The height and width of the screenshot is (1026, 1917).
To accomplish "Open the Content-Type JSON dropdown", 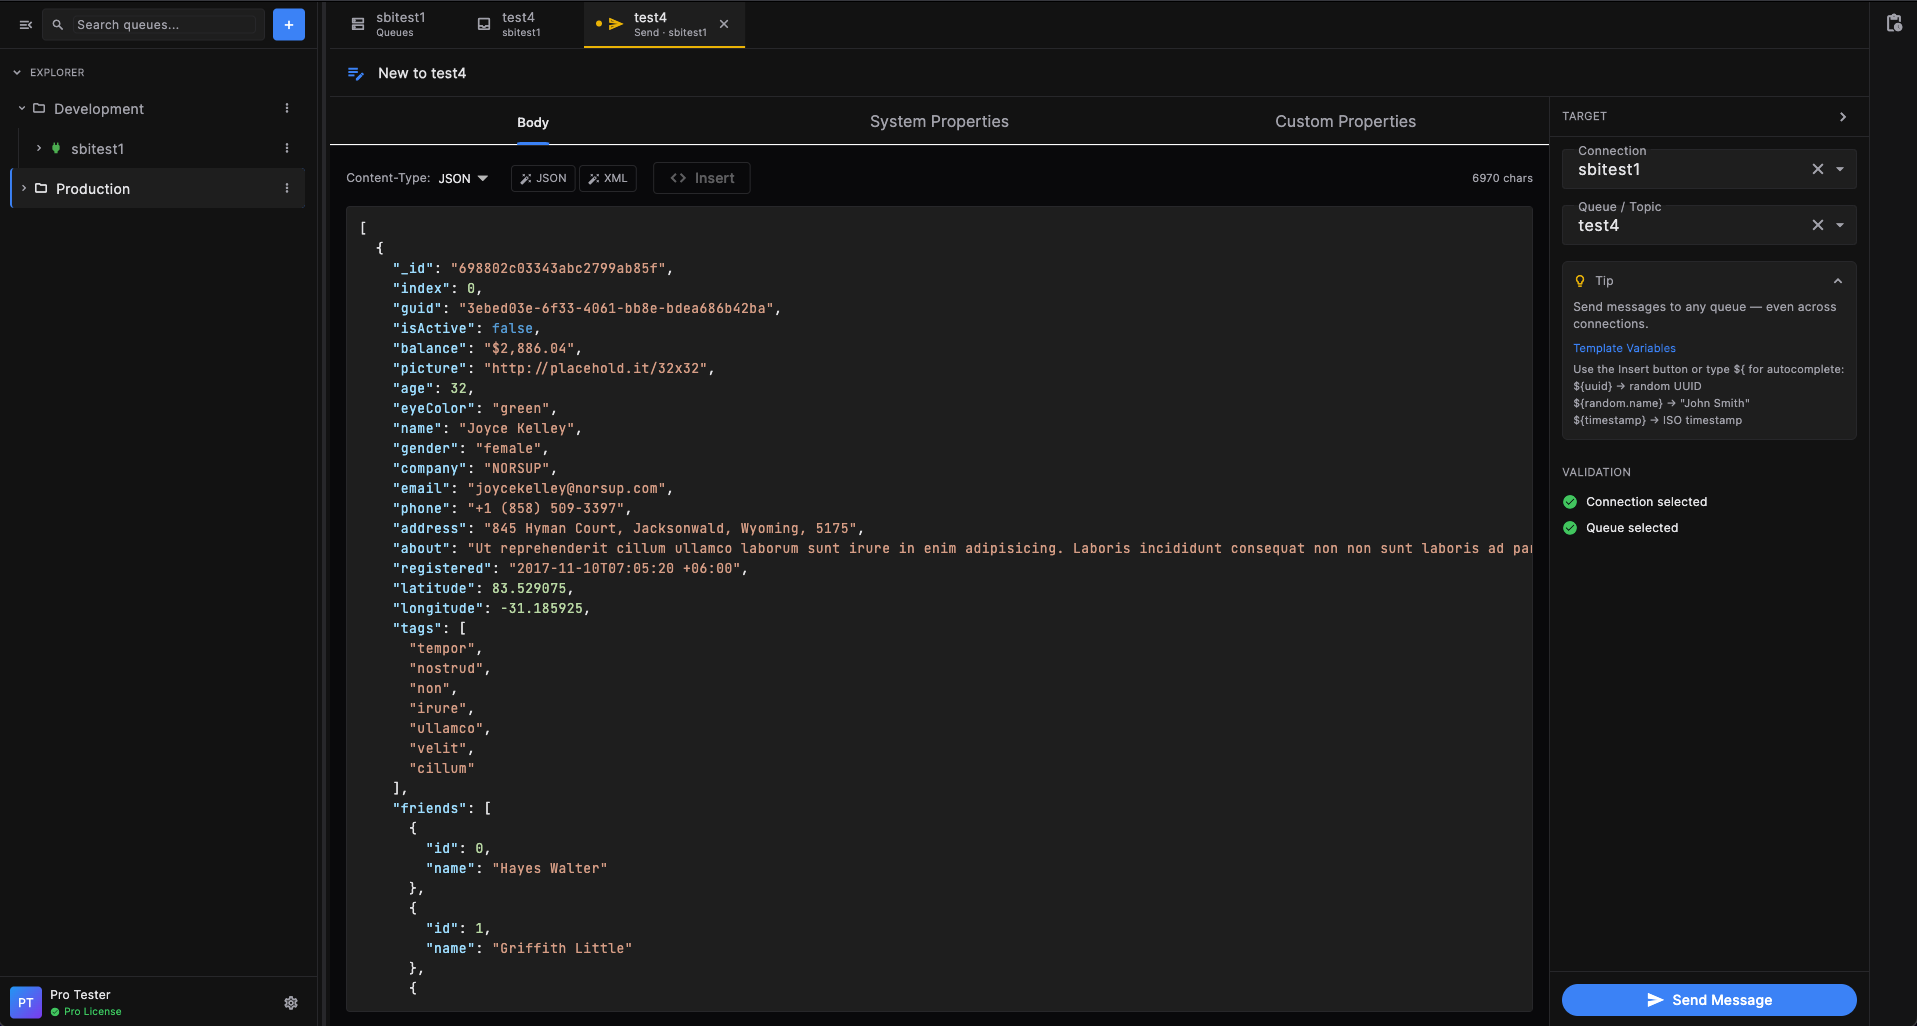I will tap(463, 179).
